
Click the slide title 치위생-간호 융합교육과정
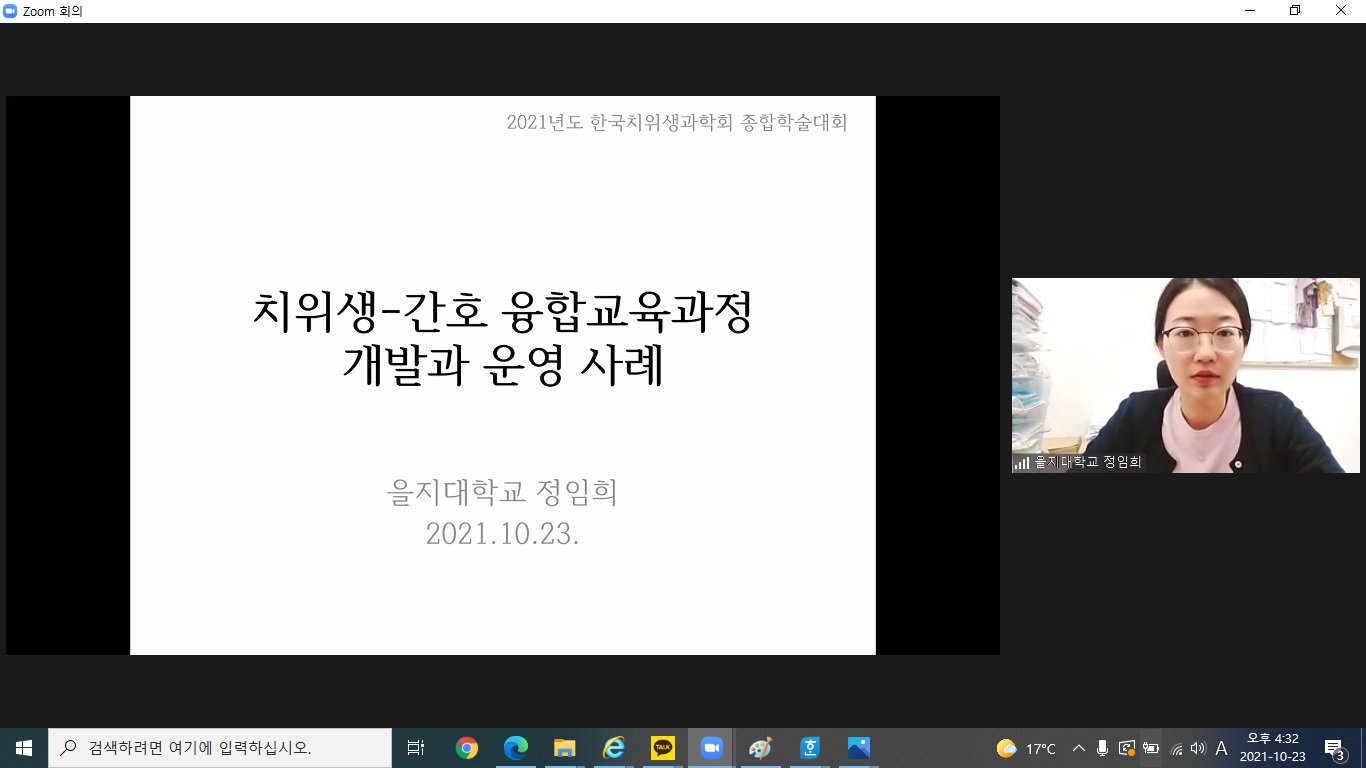(x=502, y=311)
